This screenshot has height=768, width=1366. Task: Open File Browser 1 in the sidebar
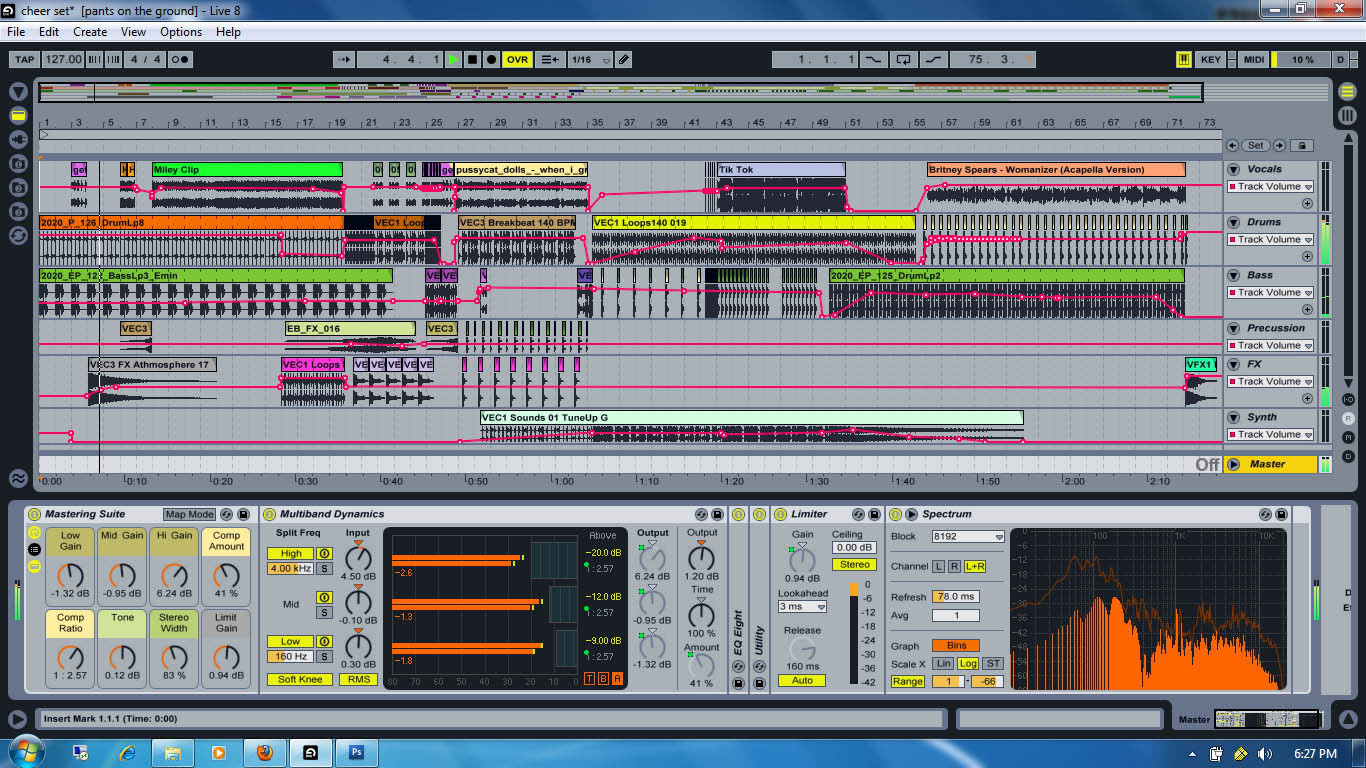coord(17,163)
